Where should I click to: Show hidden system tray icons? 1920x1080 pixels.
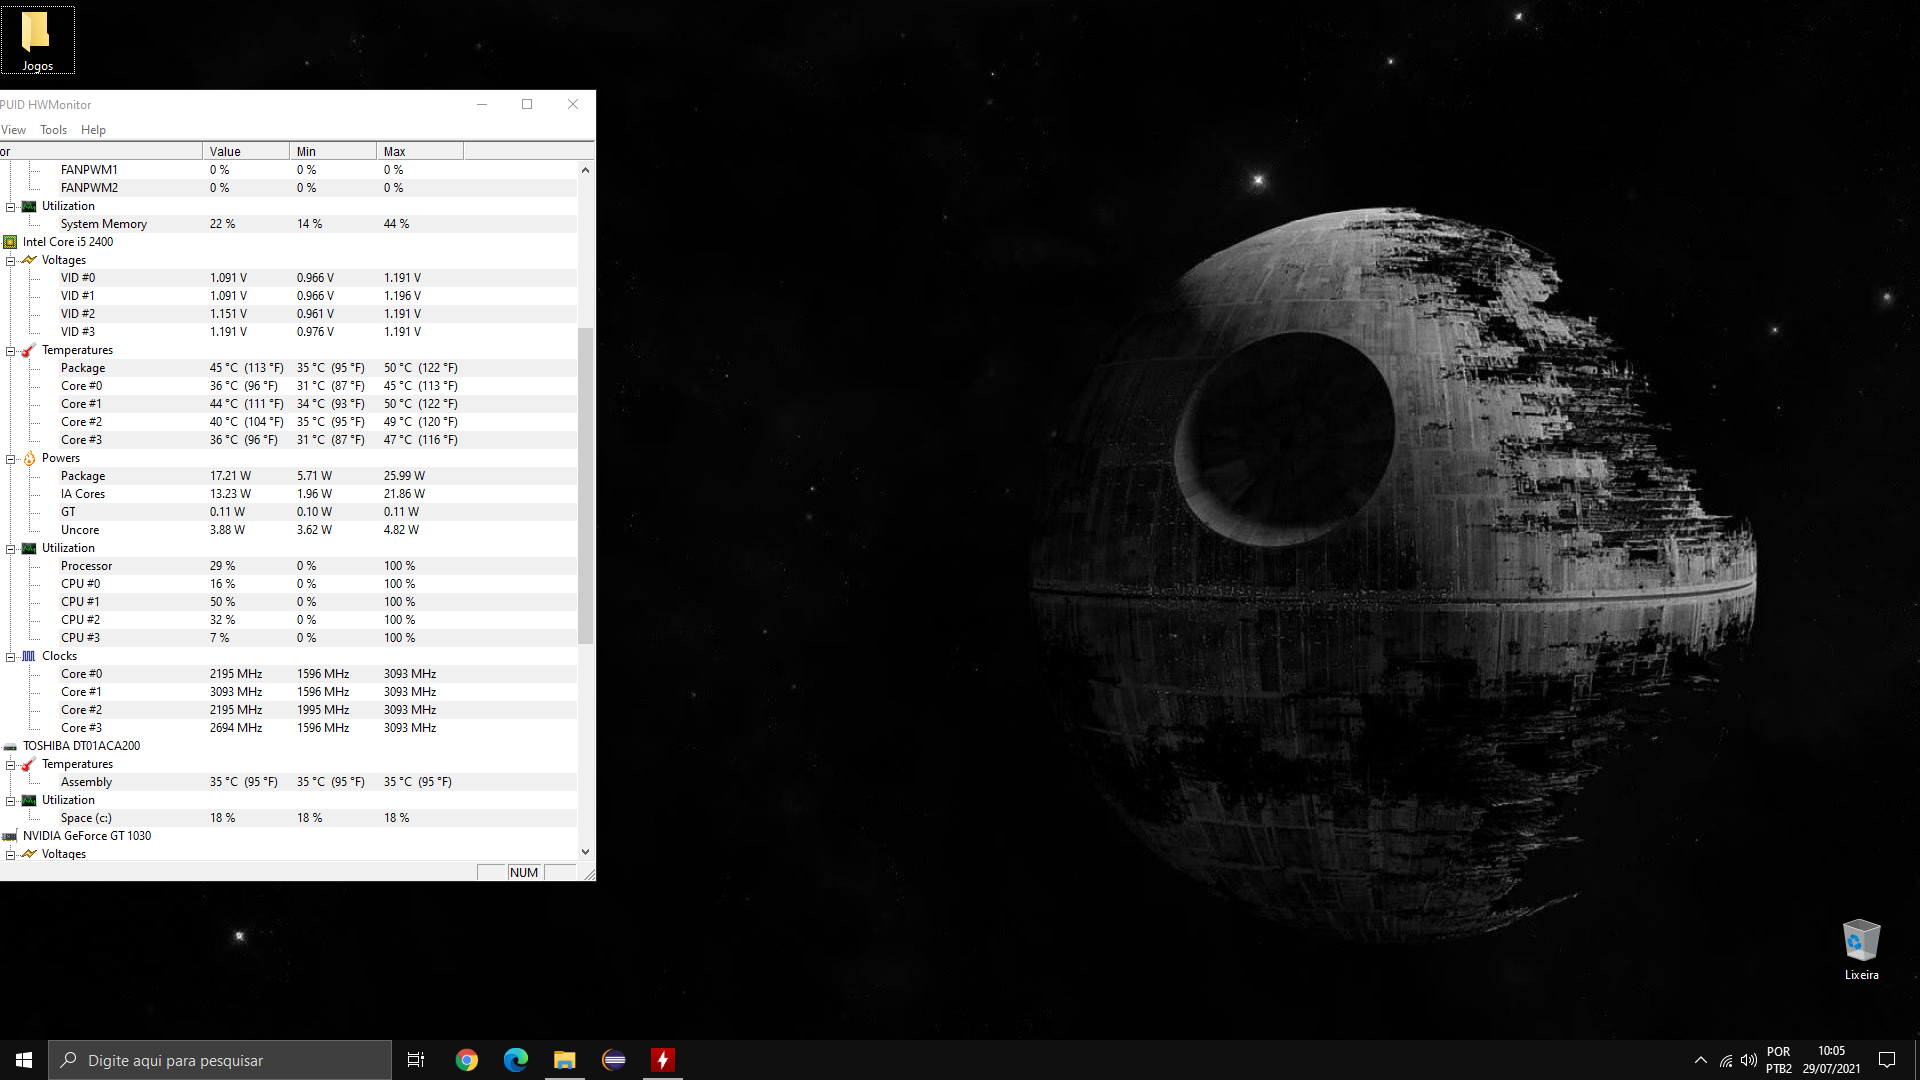[x=1701, y=1060]
